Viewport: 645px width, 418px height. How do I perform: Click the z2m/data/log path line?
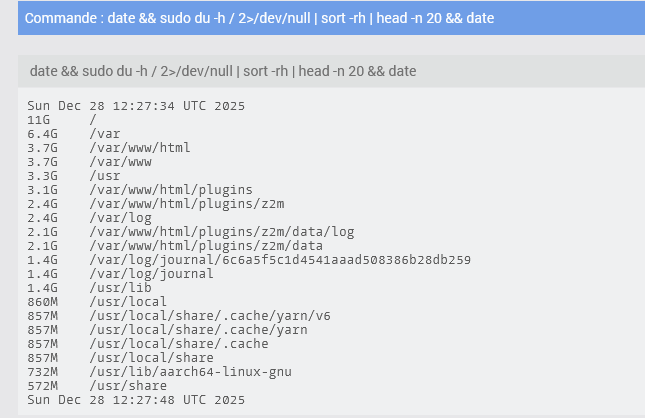click(221, 231)
